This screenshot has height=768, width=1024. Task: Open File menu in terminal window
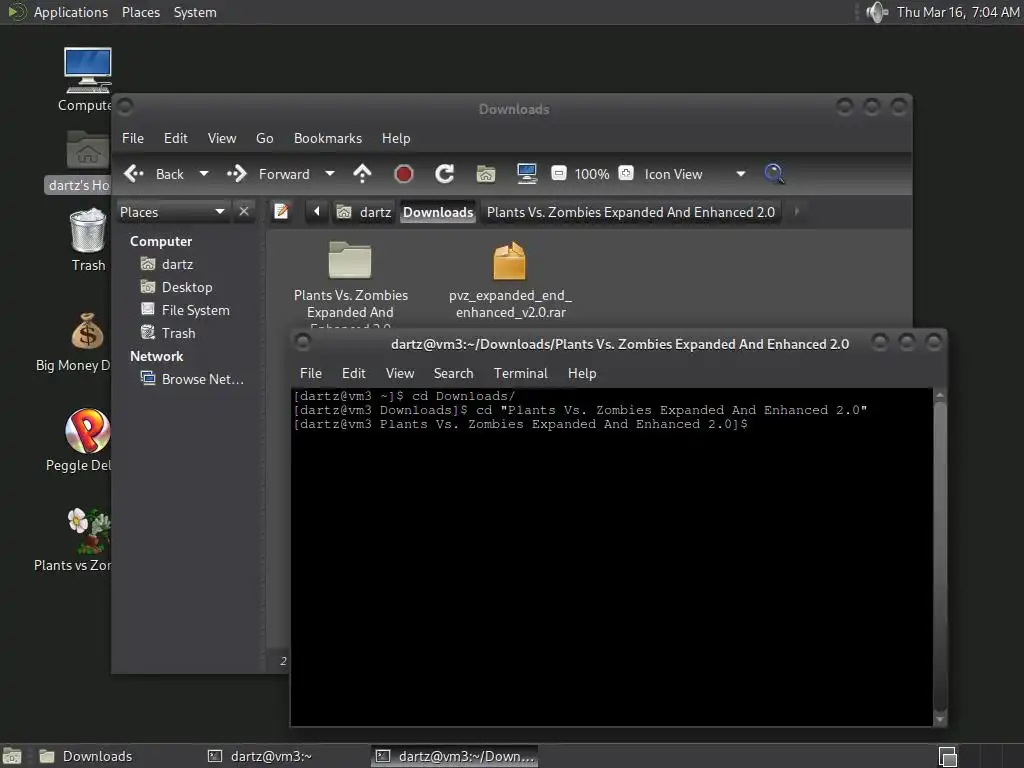pos(310,373)
